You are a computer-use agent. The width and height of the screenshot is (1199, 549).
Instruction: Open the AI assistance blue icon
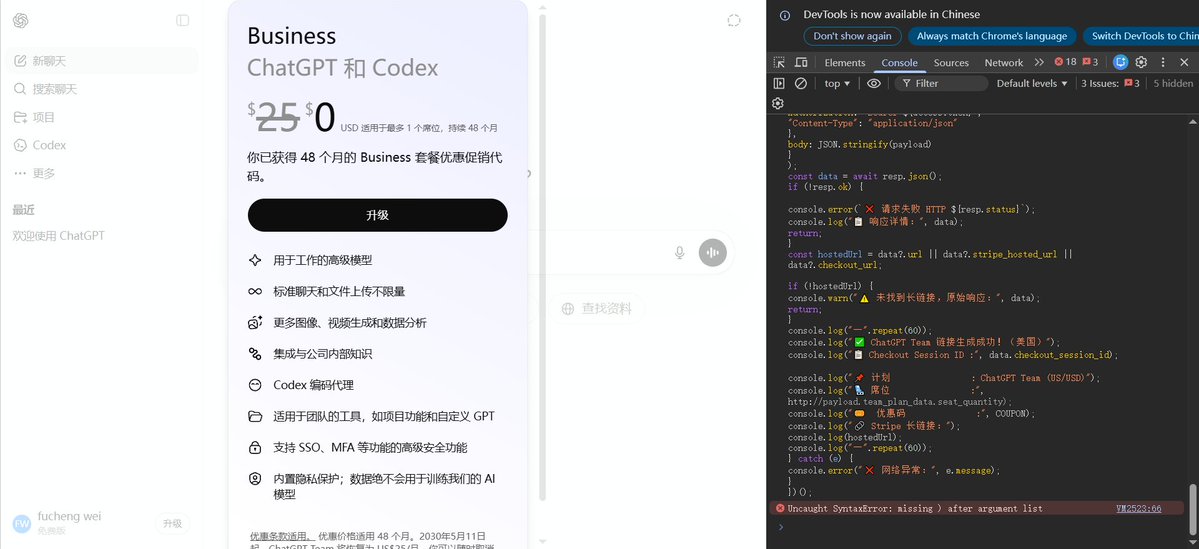pos(1120,62)
